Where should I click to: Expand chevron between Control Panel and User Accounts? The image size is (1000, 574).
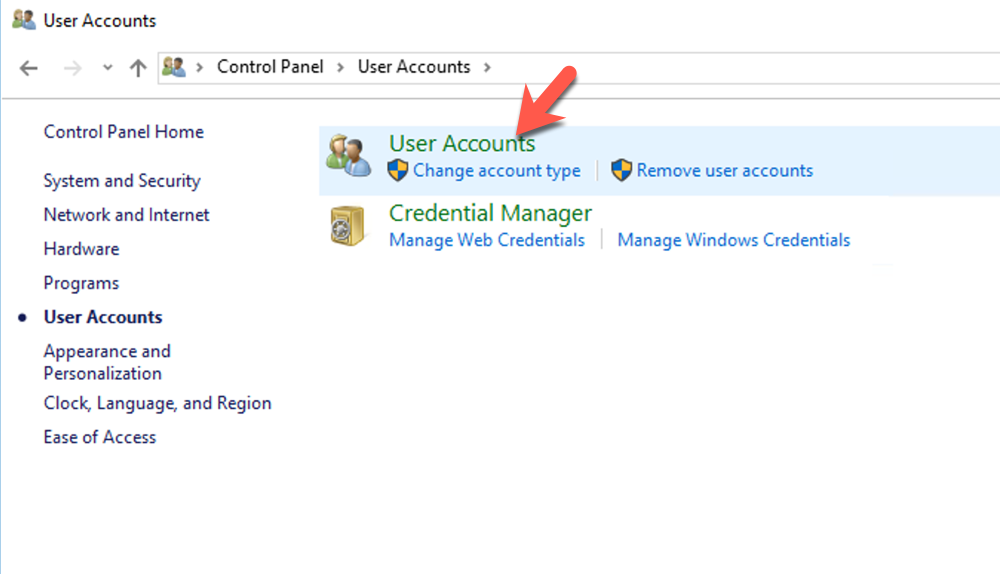pos(341,67)
